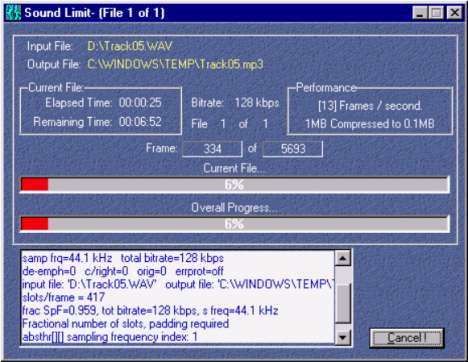Click input file path D:\Track05.WAV

130,46
